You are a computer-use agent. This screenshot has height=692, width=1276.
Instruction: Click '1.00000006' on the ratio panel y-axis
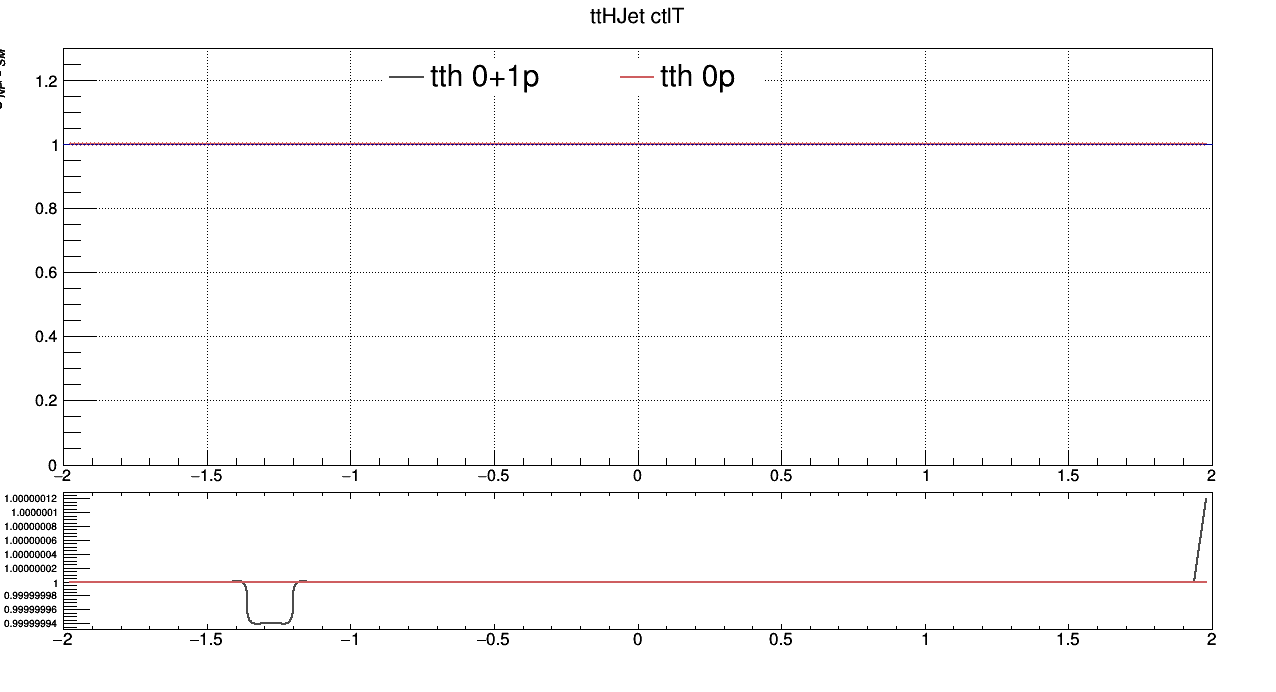31,540
